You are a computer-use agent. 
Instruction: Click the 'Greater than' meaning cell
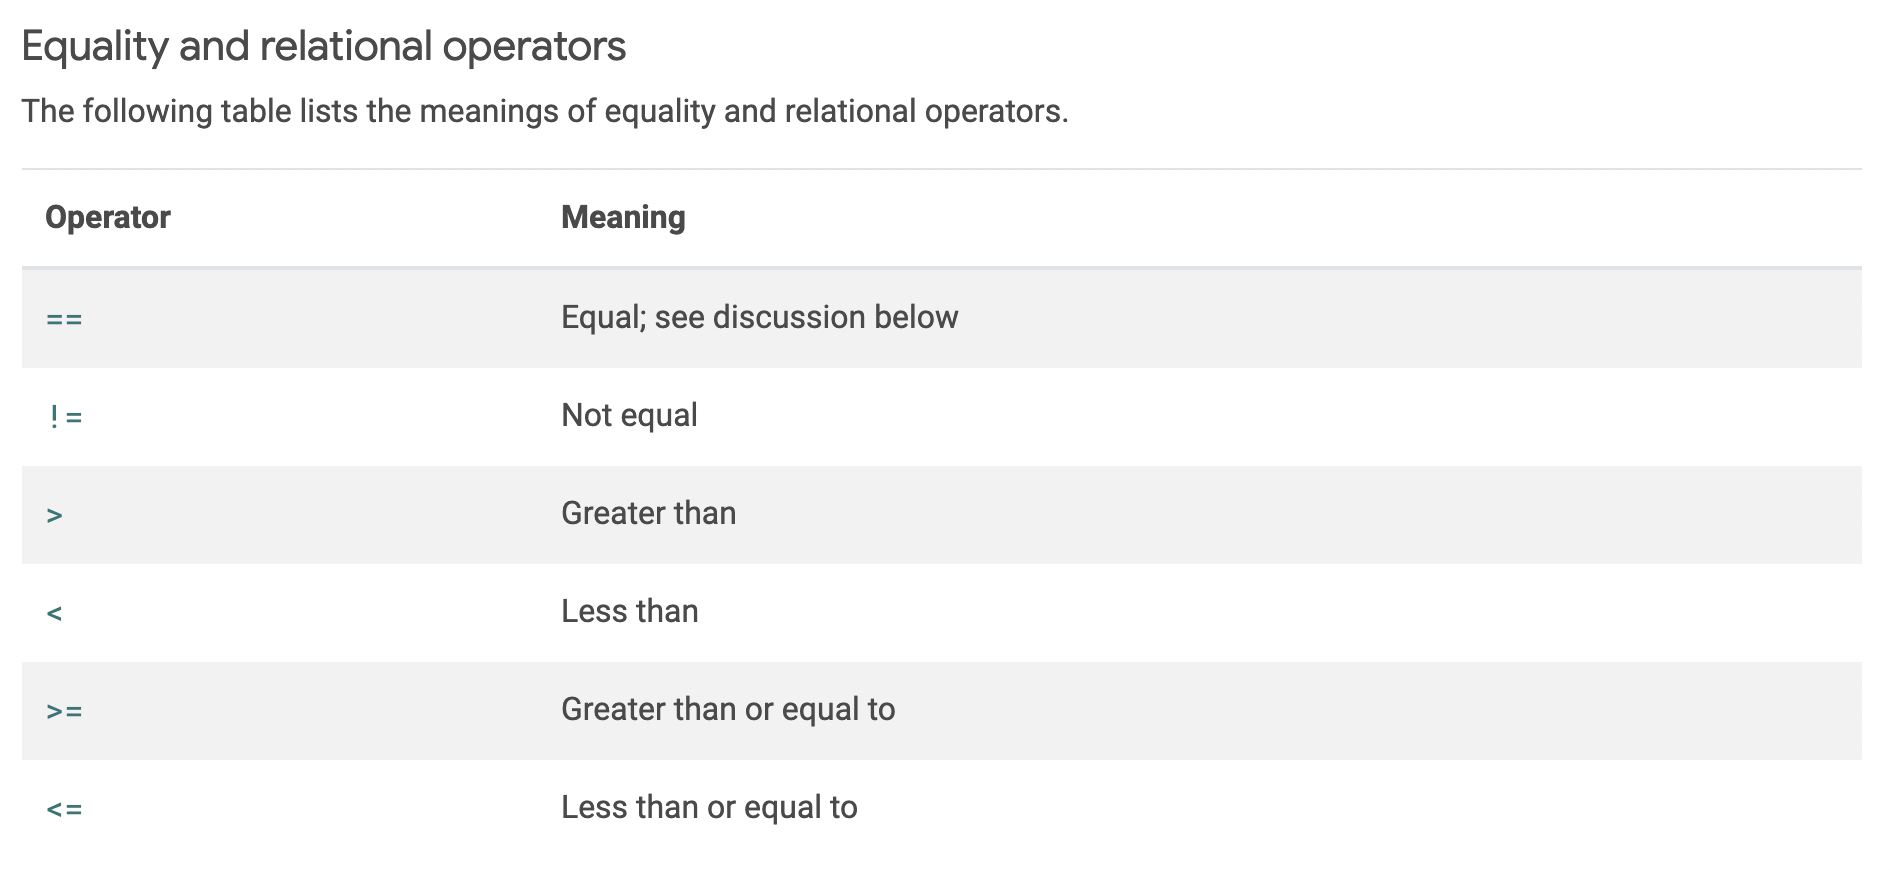(648, 513)
